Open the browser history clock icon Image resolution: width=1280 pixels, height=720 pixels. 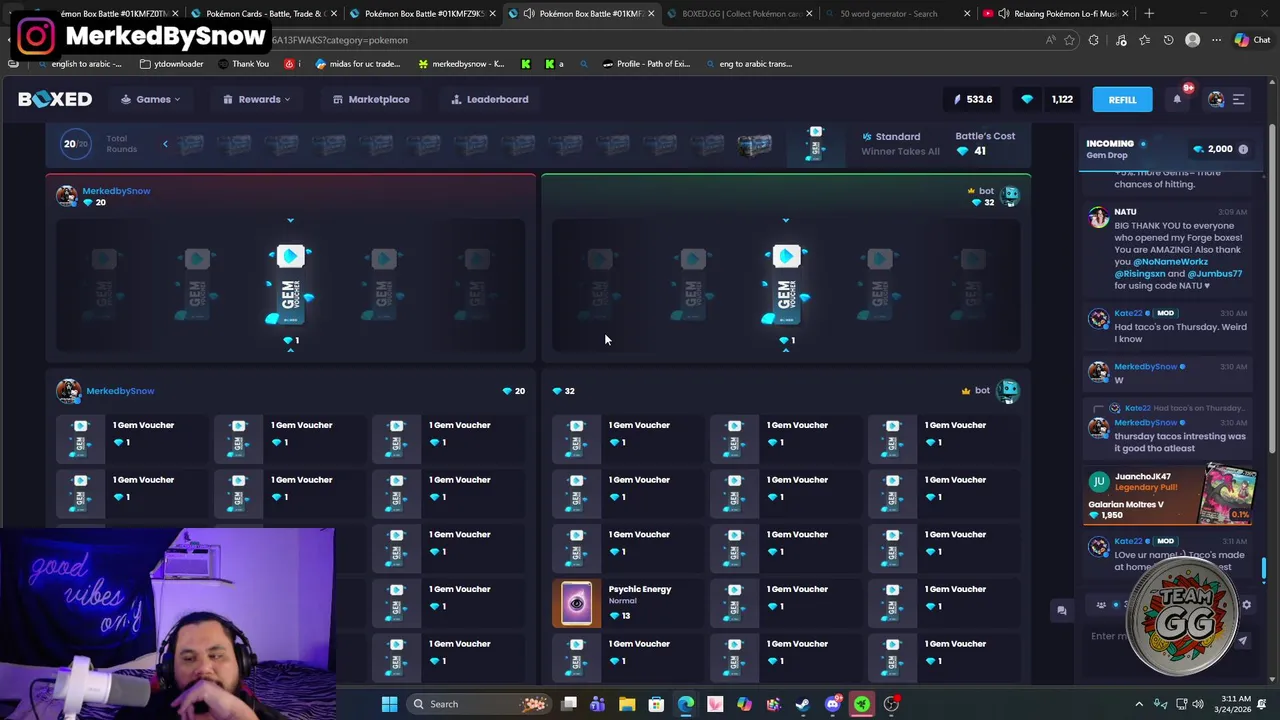coord(1168,40)
